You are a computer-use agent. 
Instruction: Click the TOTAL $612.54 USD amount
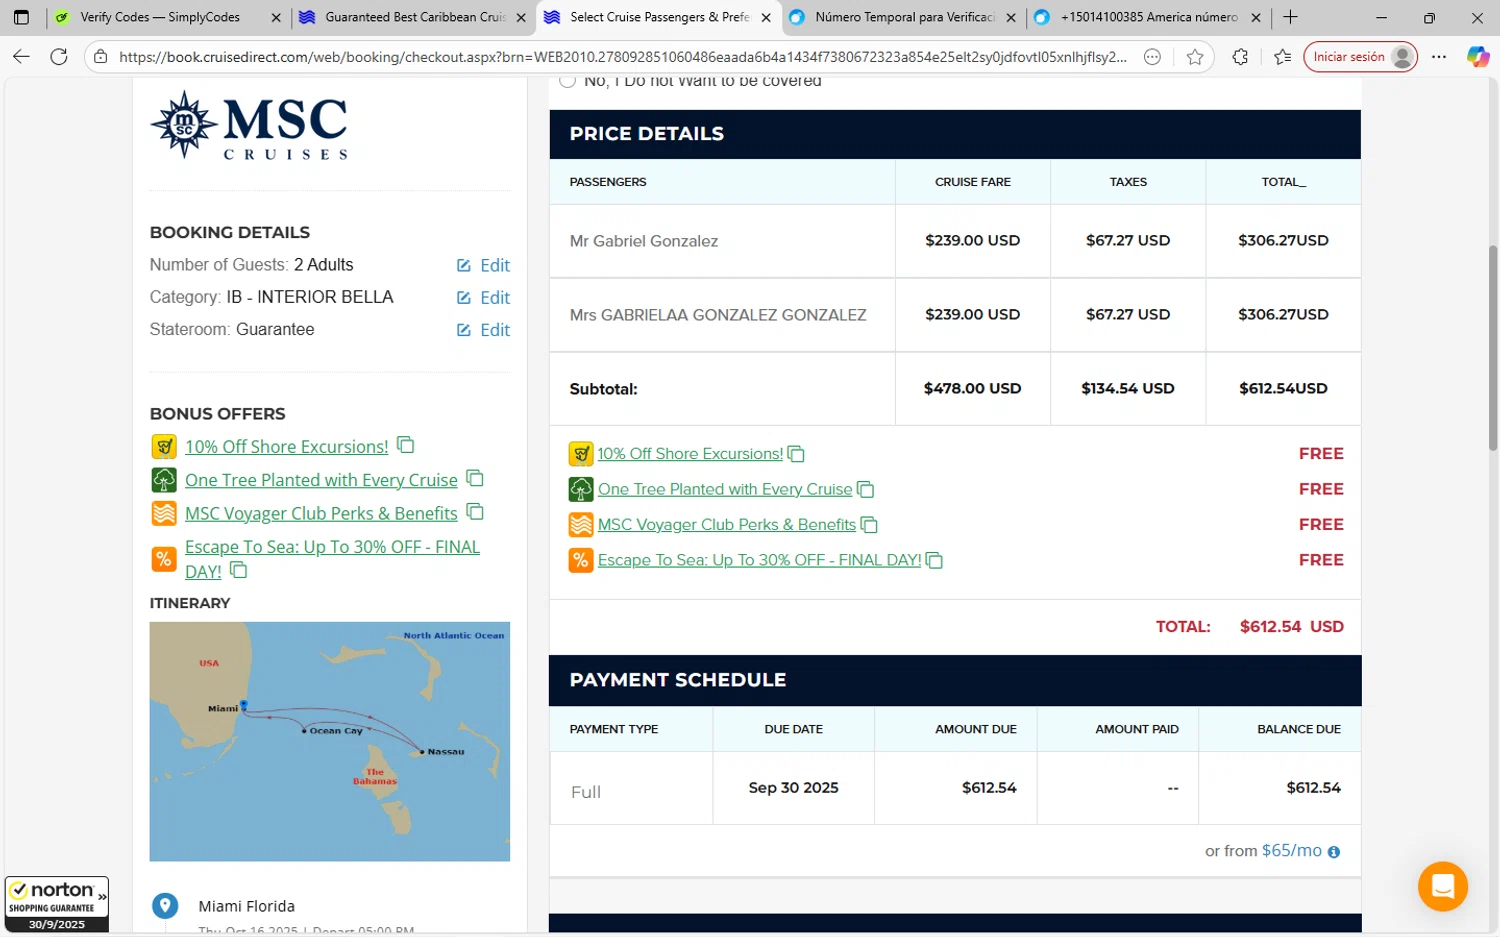click(x=1292, y=627)
